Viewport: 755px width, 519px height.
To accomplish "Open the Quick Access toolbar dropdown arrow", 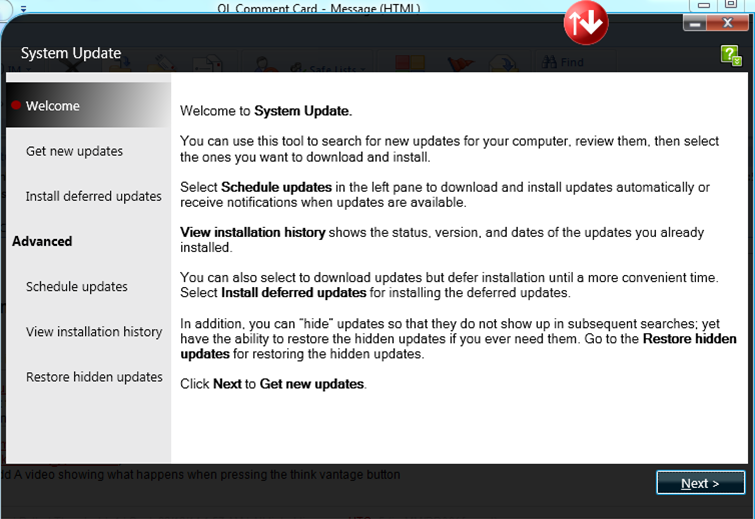I will point(24,7).
